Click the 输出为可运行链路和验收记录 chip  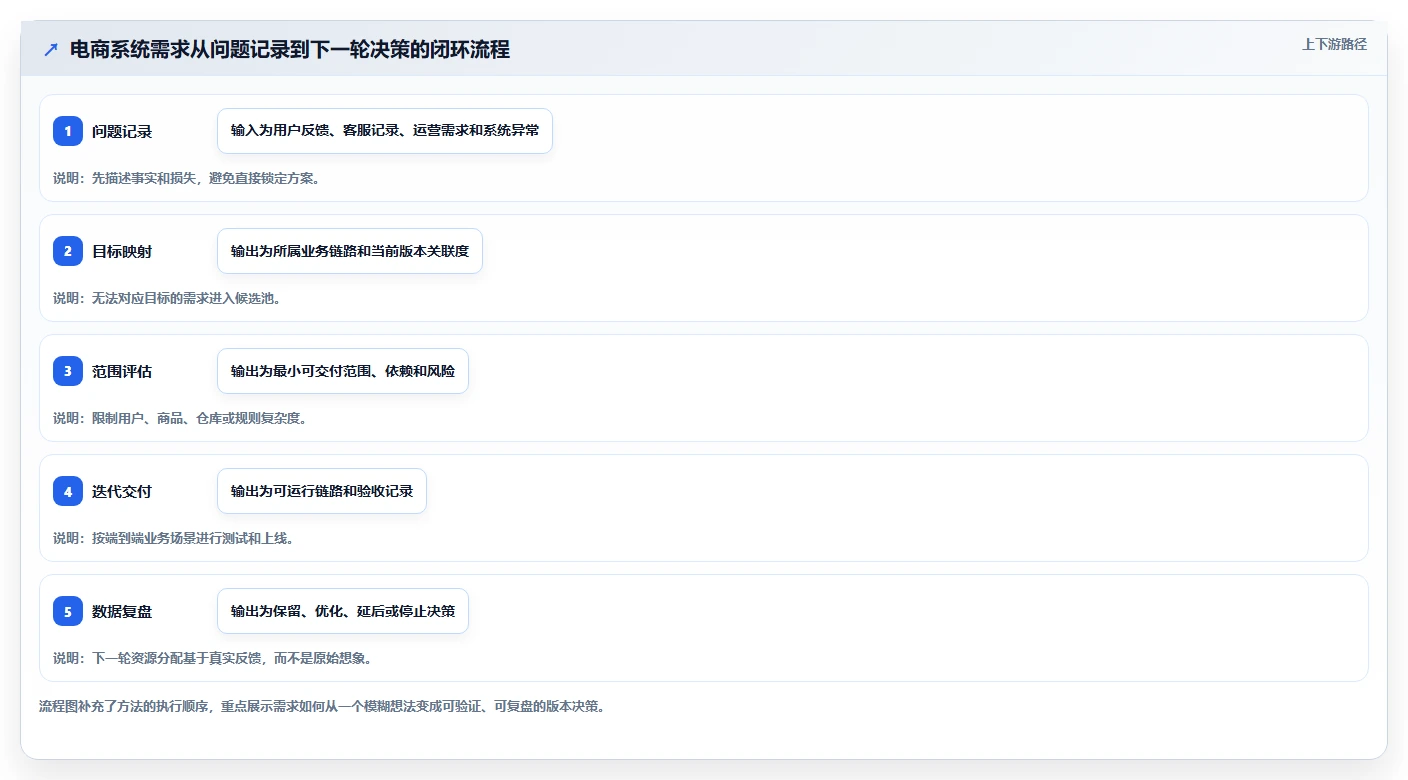point(322,491)
